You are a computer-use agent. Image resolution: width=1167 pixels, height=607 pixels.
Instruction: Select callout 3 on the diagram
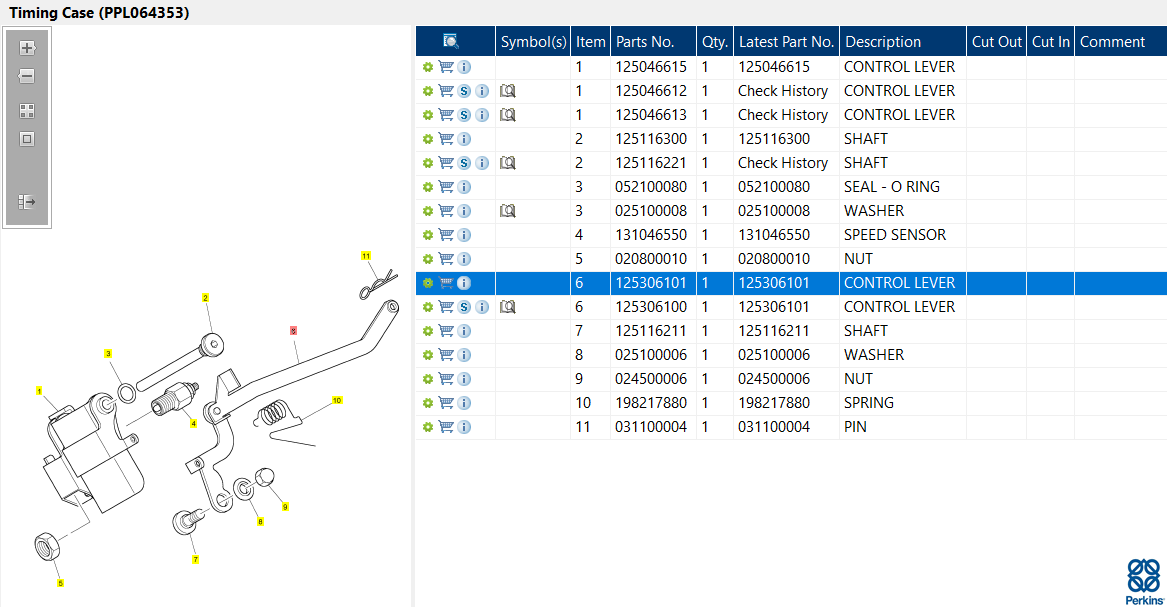pos(108,353)
